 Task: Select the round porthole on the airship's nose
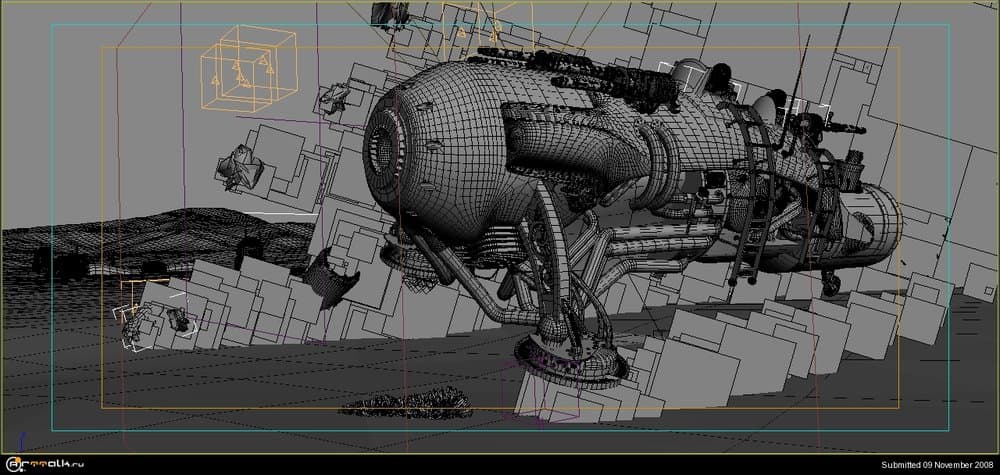tap(383, 149)
